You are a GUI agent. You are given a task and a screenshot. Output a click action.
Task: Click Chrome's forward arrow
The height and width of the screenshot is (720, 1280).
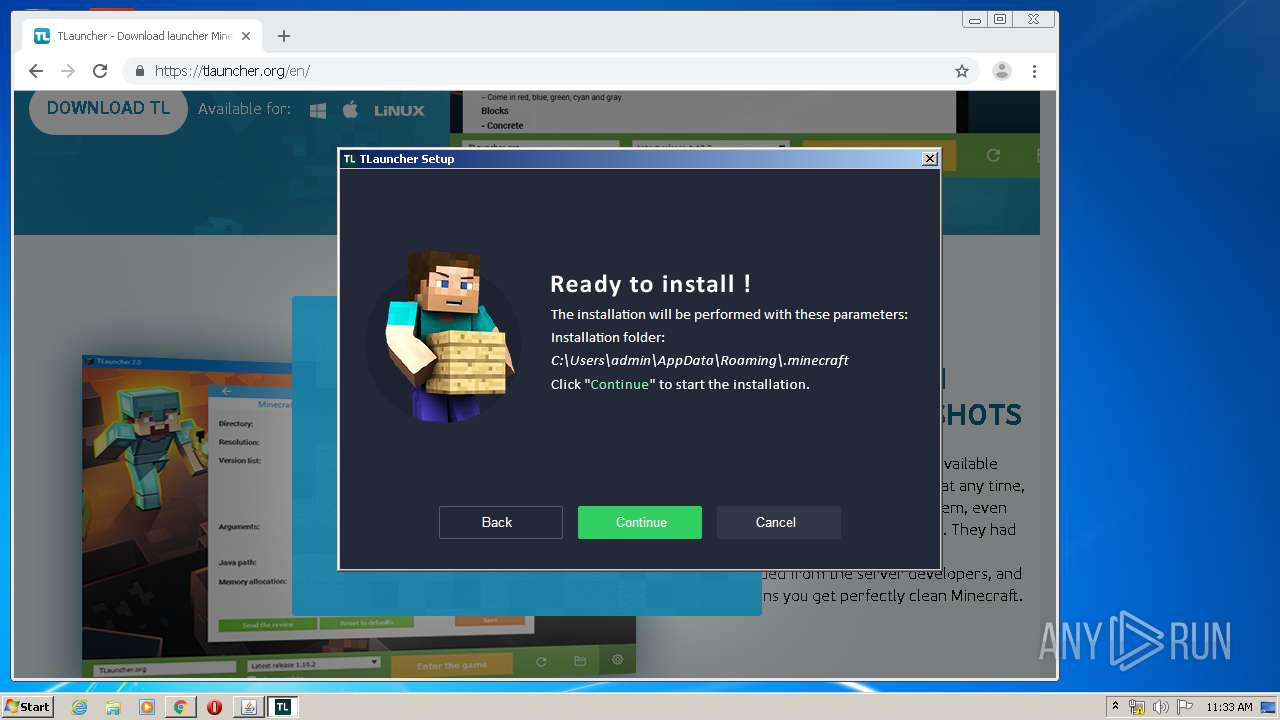tap(68, 71)
